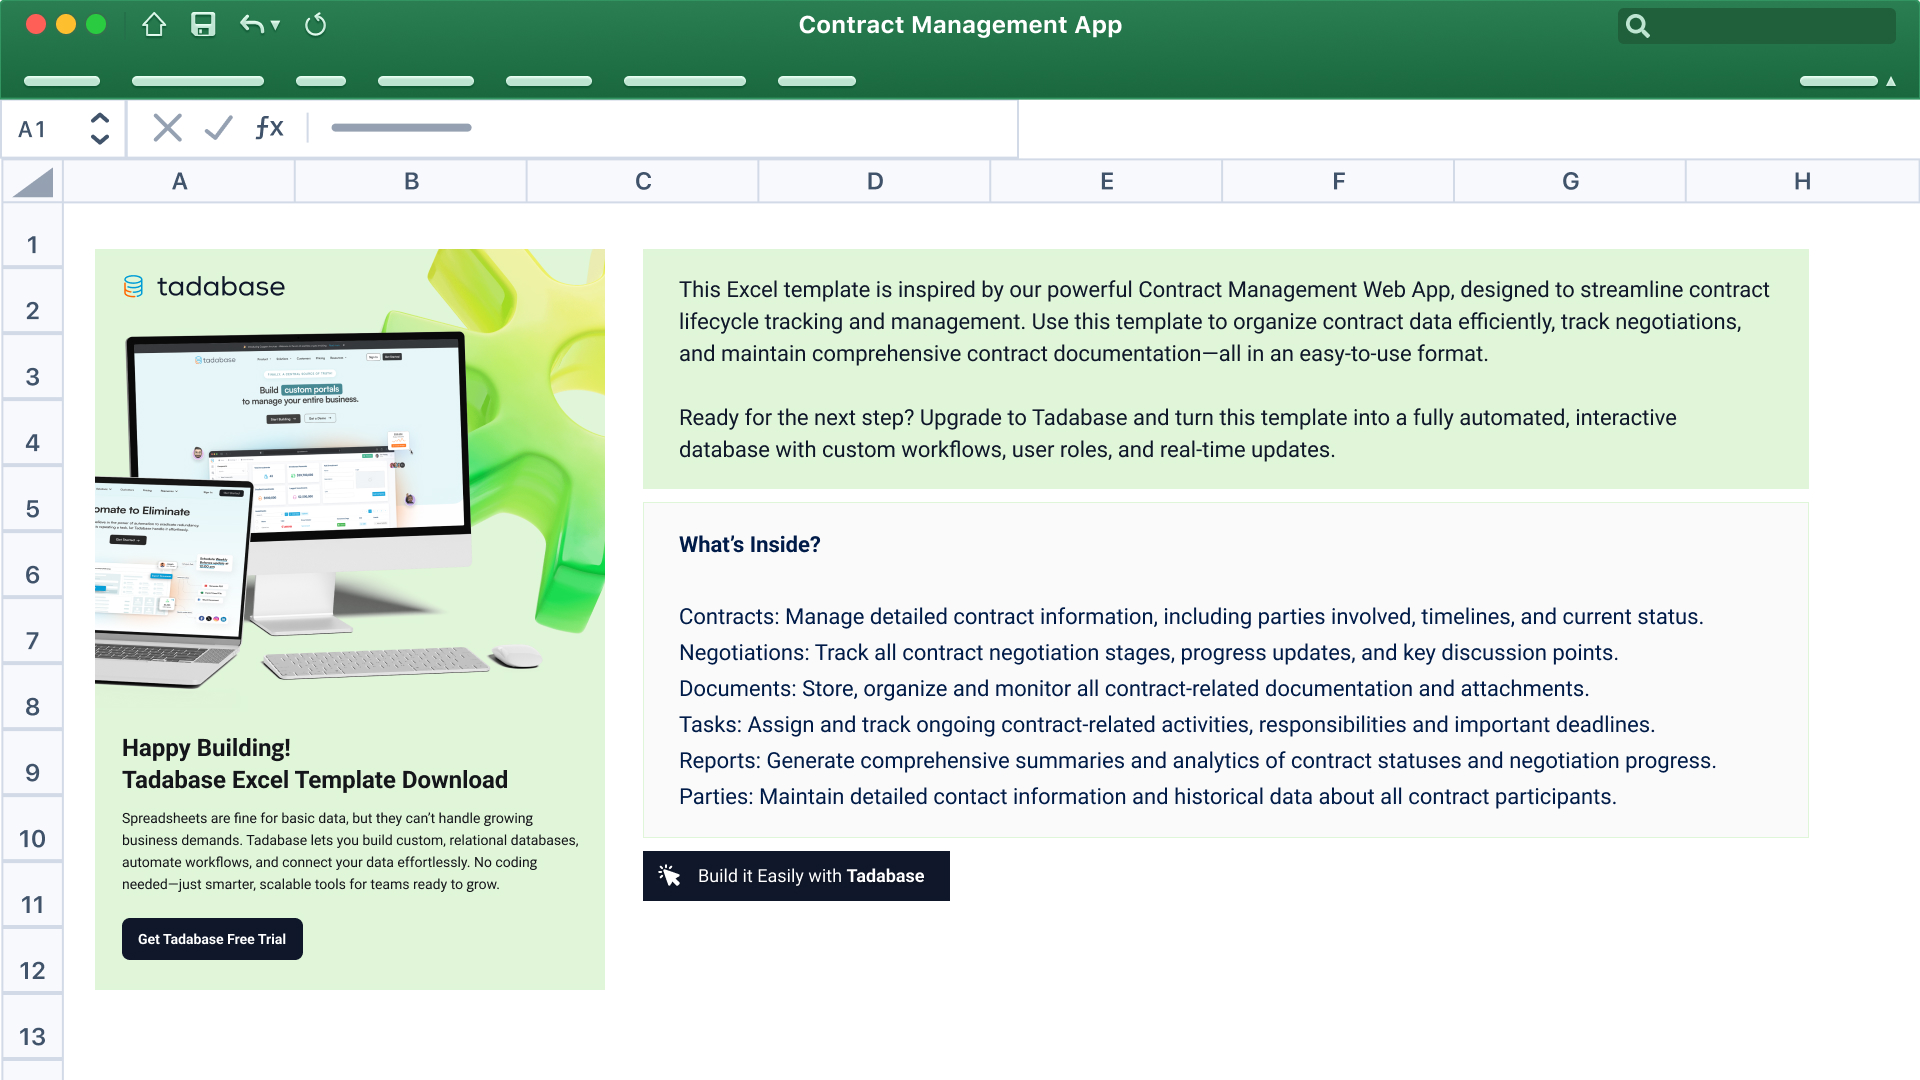Click the Contract Management App title
This screenshot has height=1080, width=1920.
960,25
